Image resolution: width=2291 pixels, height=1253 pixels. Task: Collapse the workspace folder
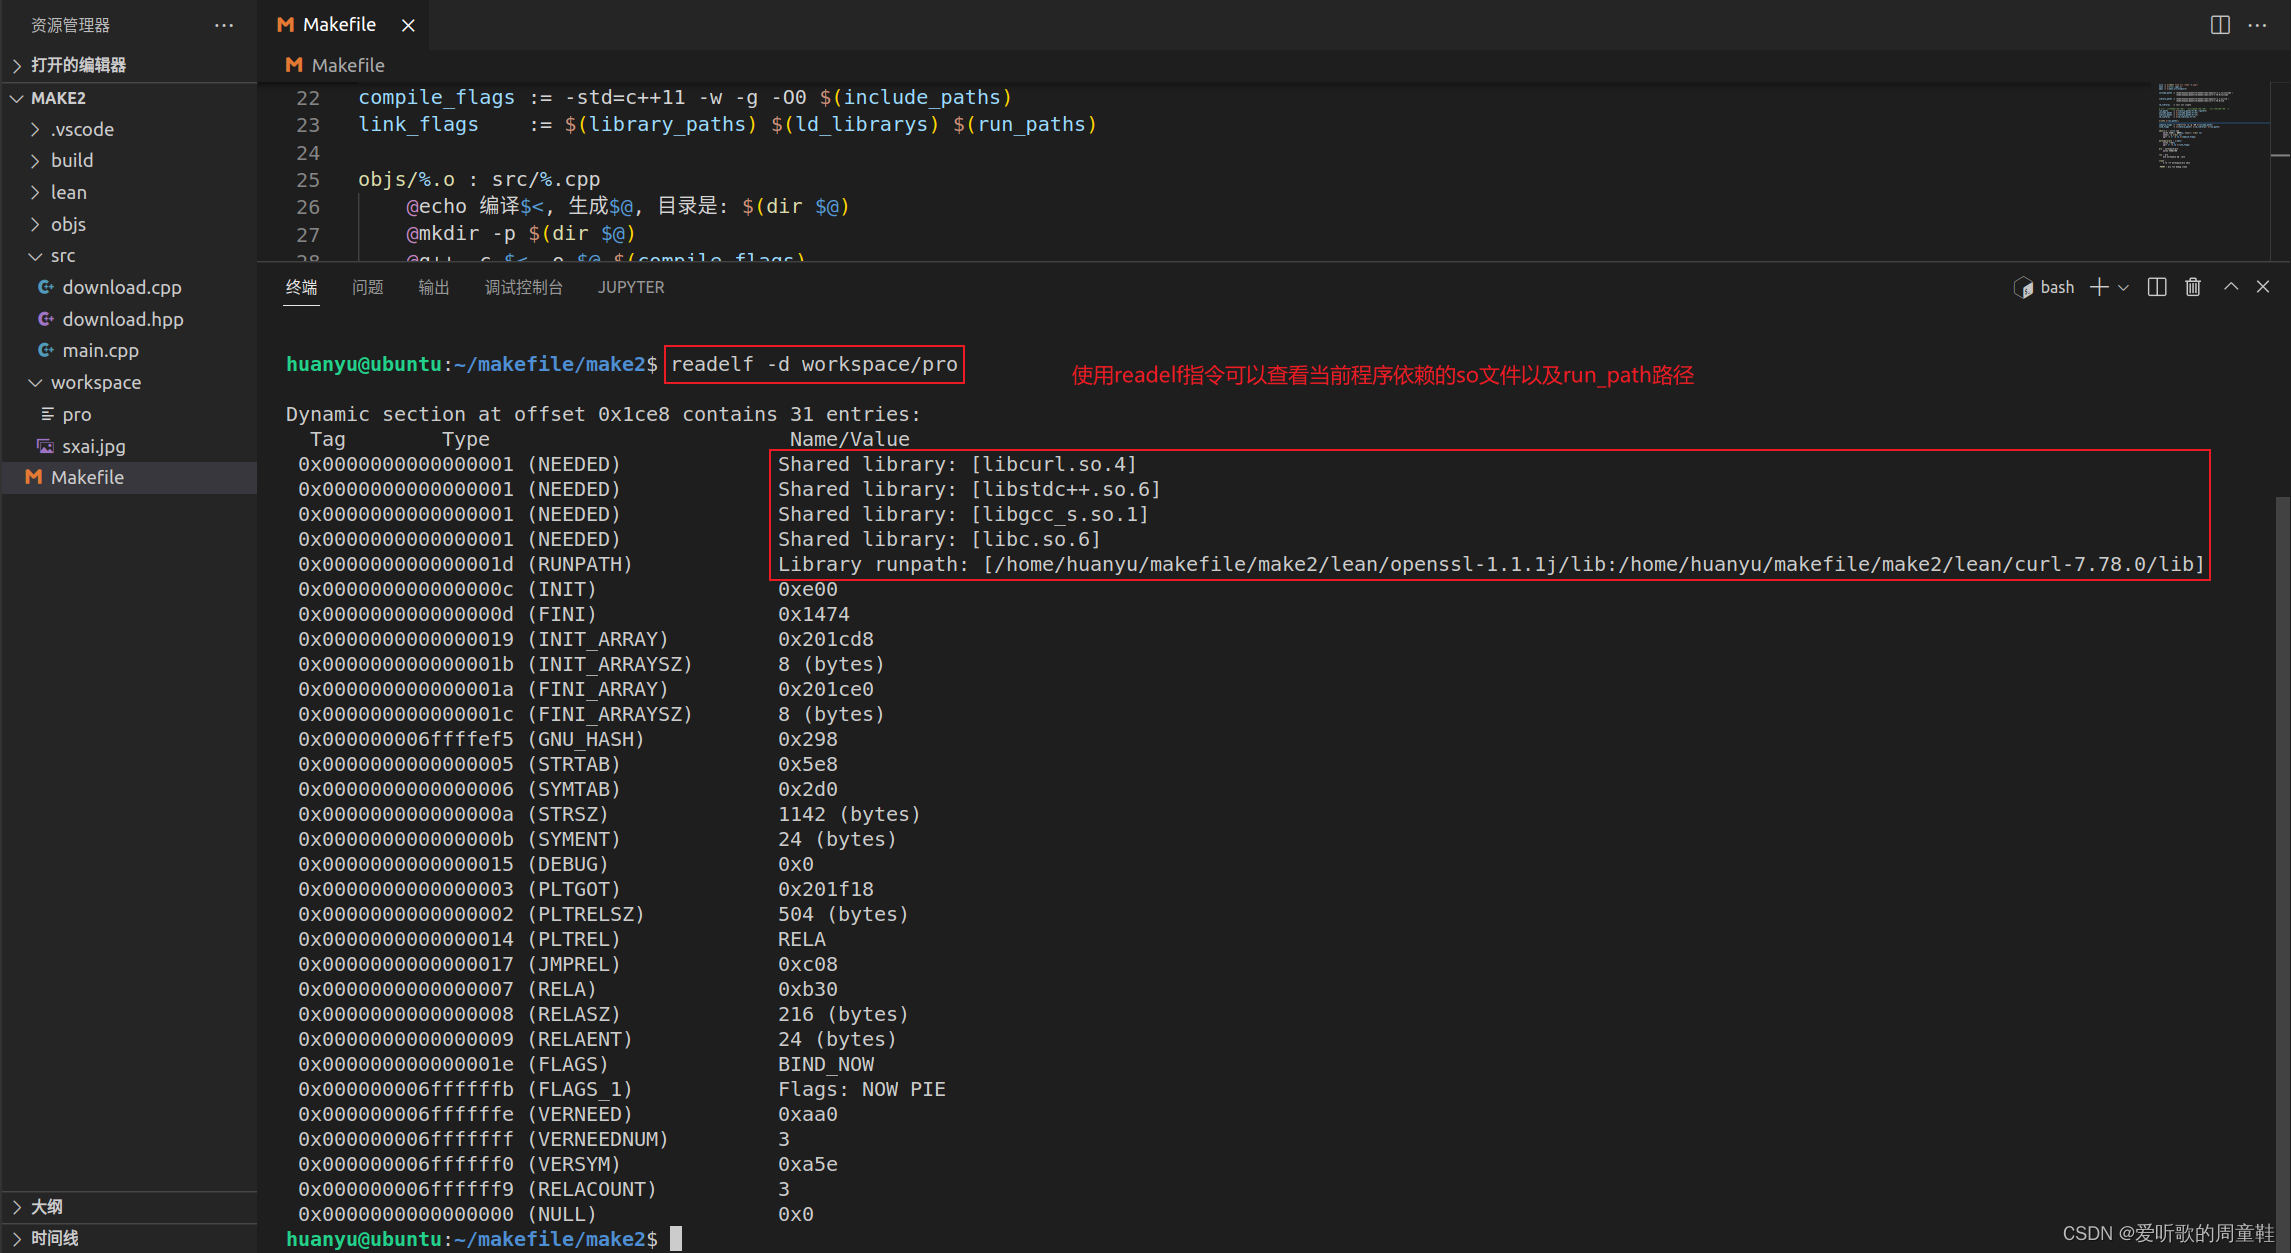pos(95,382)
